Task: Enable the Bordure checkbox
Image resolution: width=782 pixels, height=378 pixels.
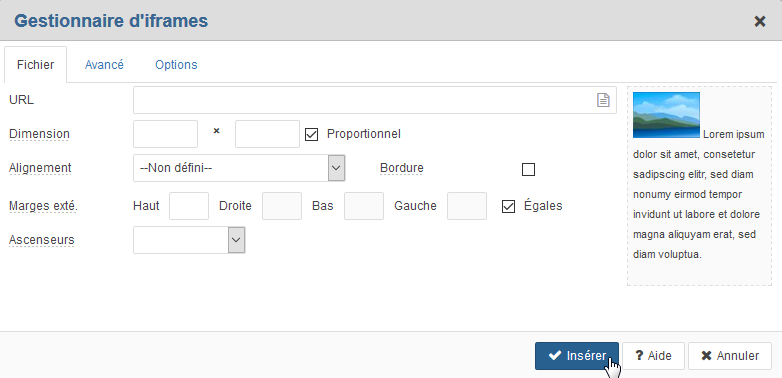Action: click(x=528, y=170)
